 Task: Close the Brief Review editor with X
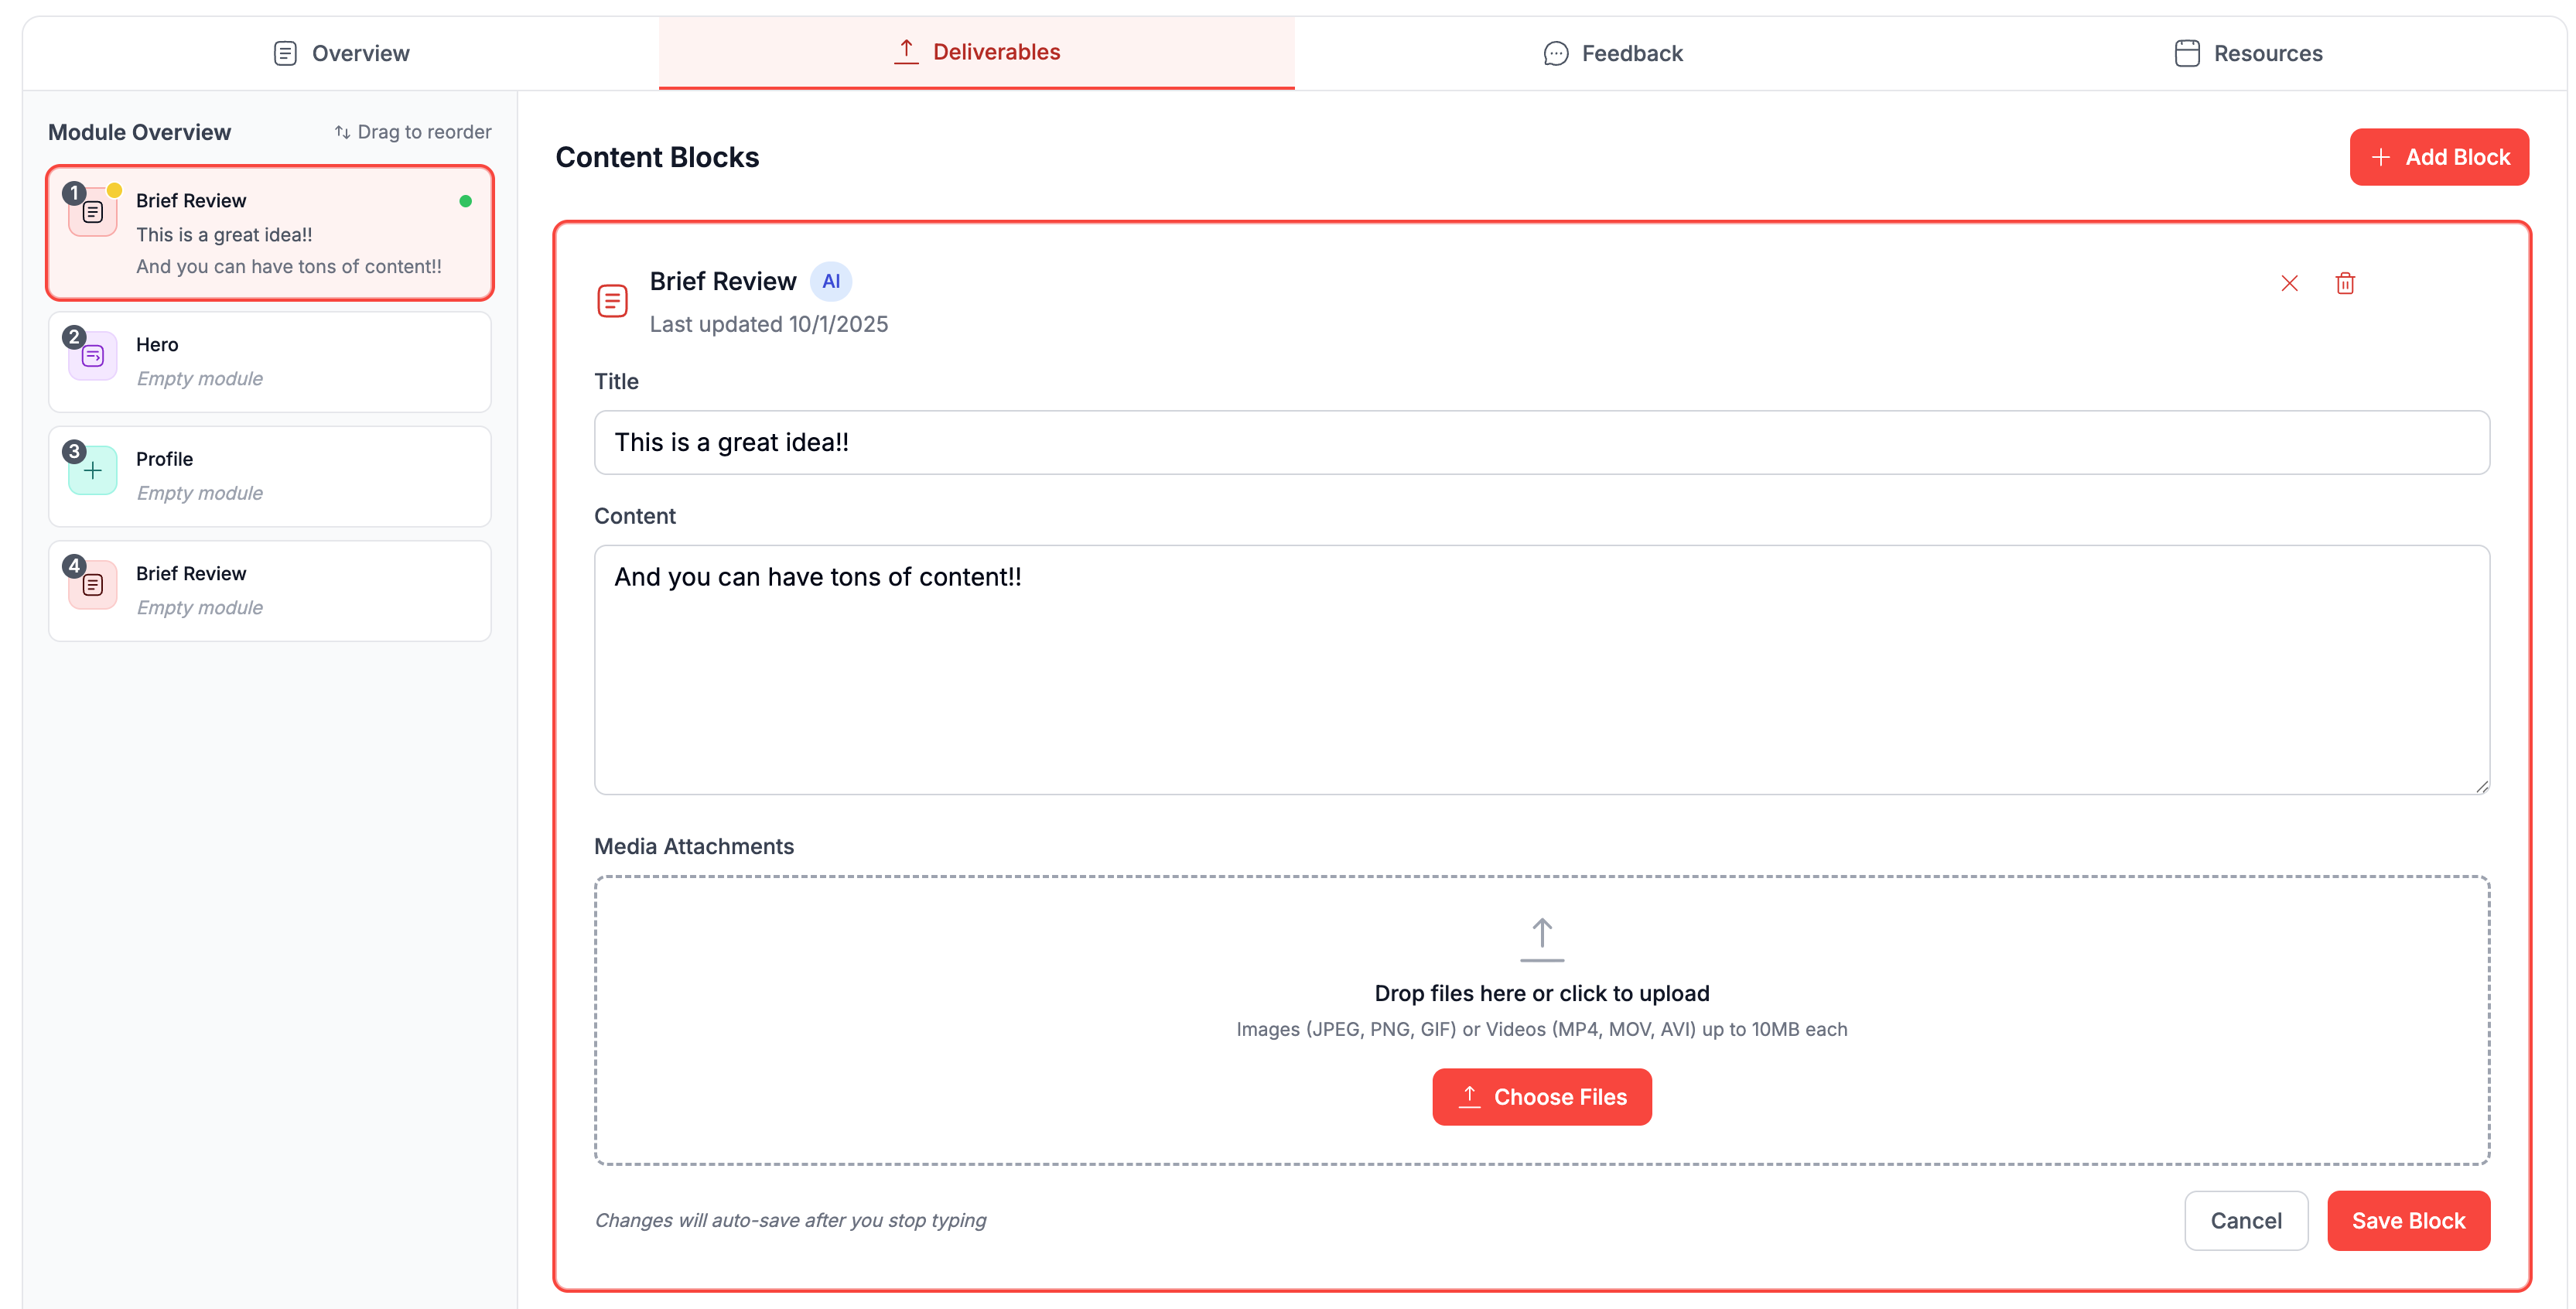2288,283
